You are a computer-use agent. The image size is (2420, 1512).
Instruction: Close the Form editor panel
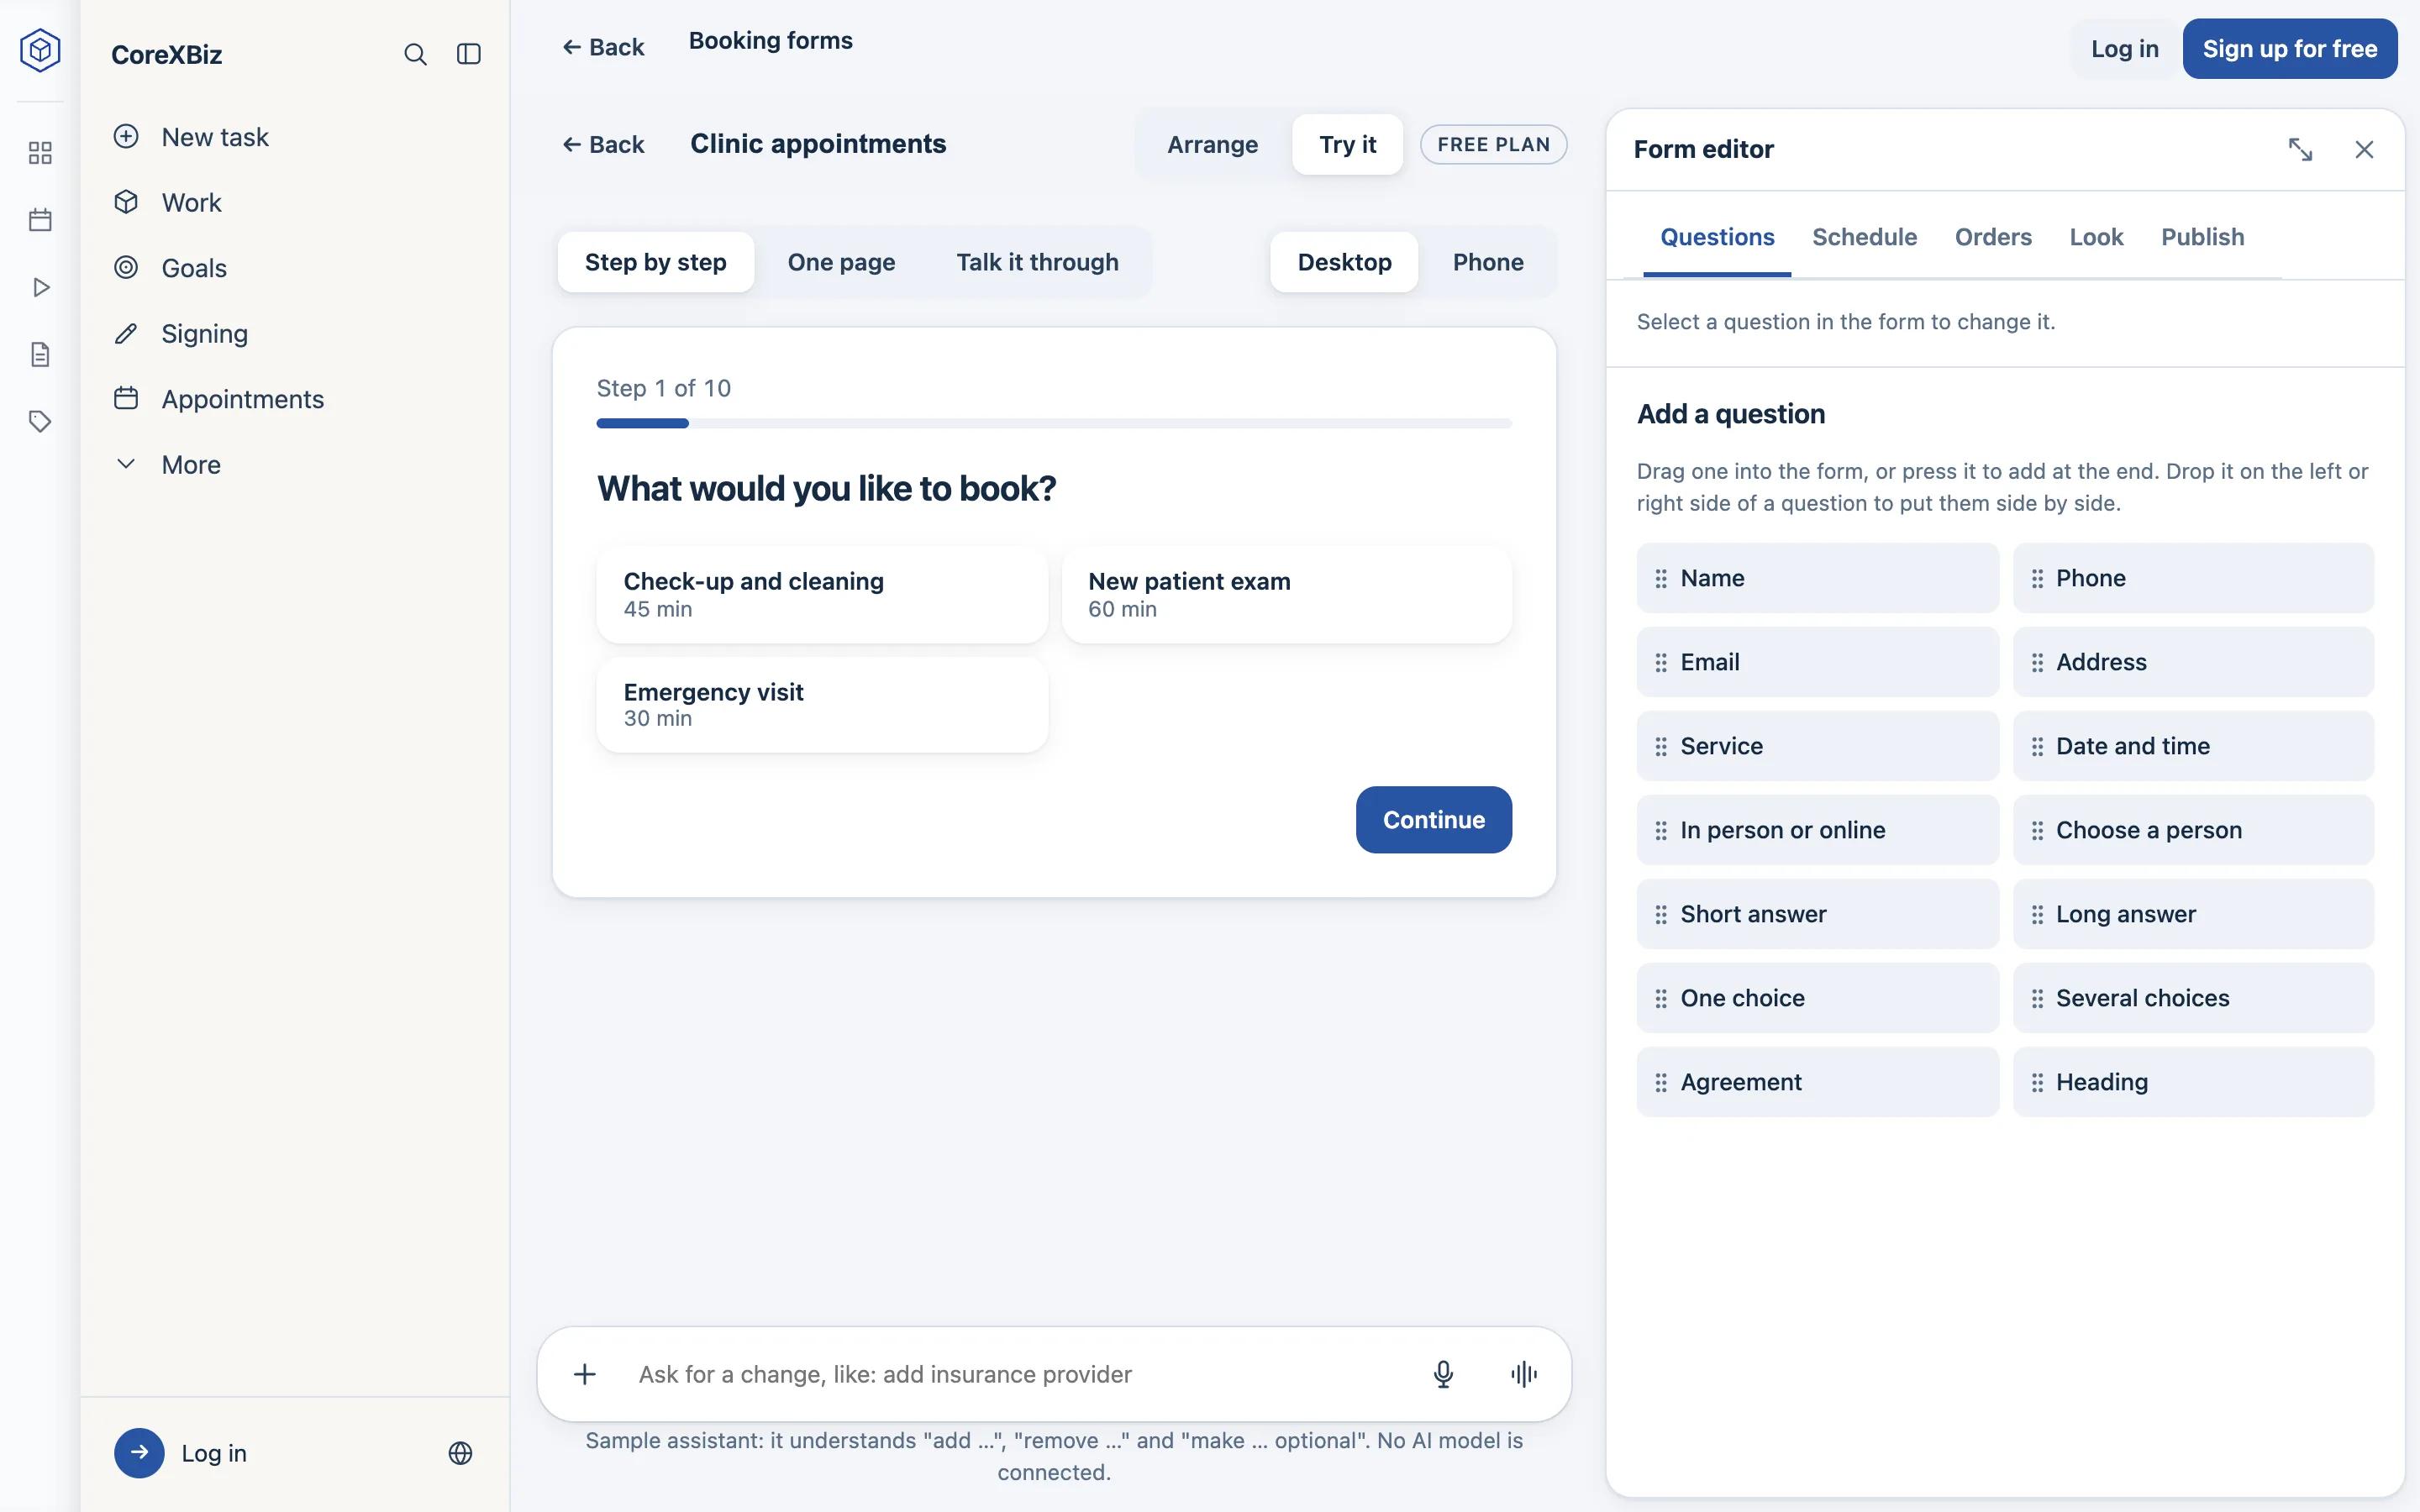[2364, 149]
